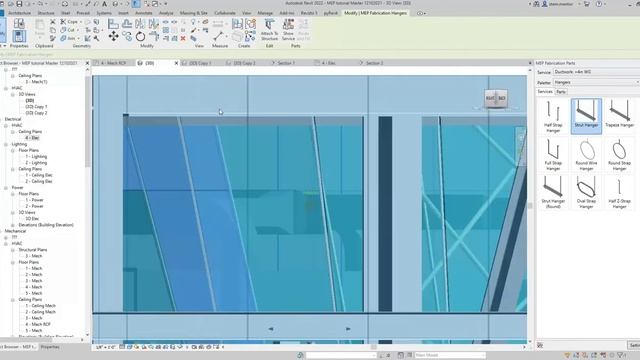The image size is (640, 360).
Task: Switch to the Section 1 view tab
Action: (286, 63)
